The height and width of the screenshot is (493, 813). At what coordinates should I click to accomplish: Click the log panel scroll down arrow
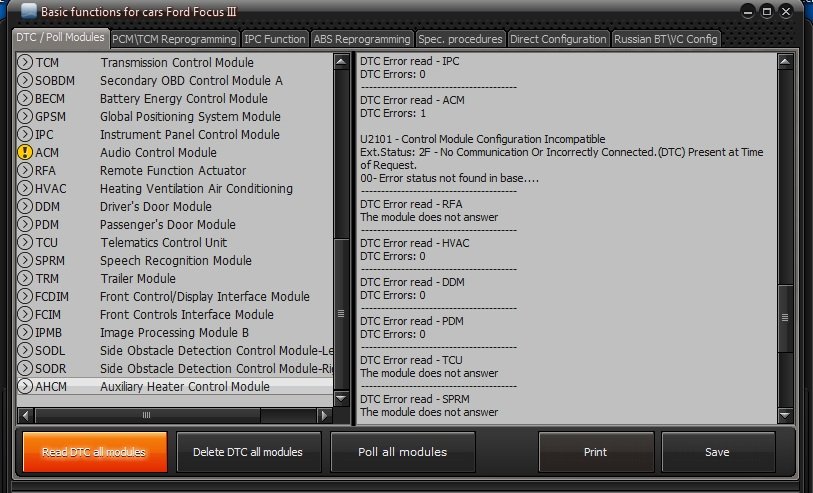[x=785, y=414]
